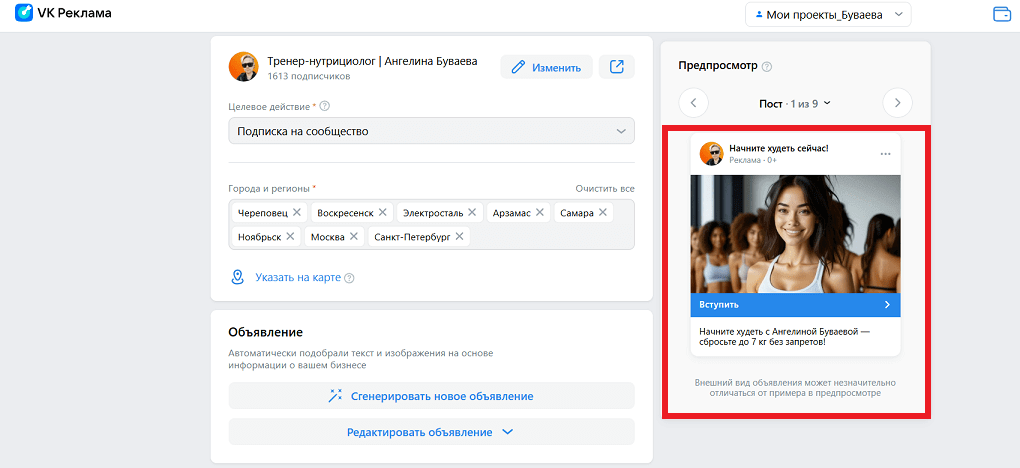This screenshot has width=1020, height=468.
Task: Go to previous preview with left arrow
Action: [x=693, y=103]
